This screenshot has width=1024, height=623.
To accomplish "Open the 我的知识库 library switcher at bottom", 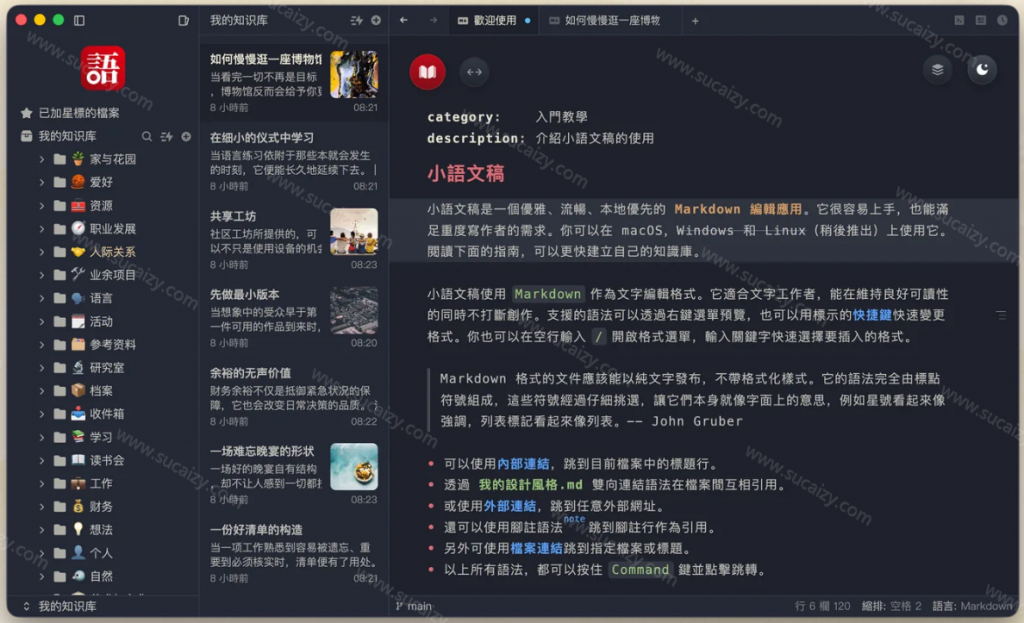I will click(59, 606).
